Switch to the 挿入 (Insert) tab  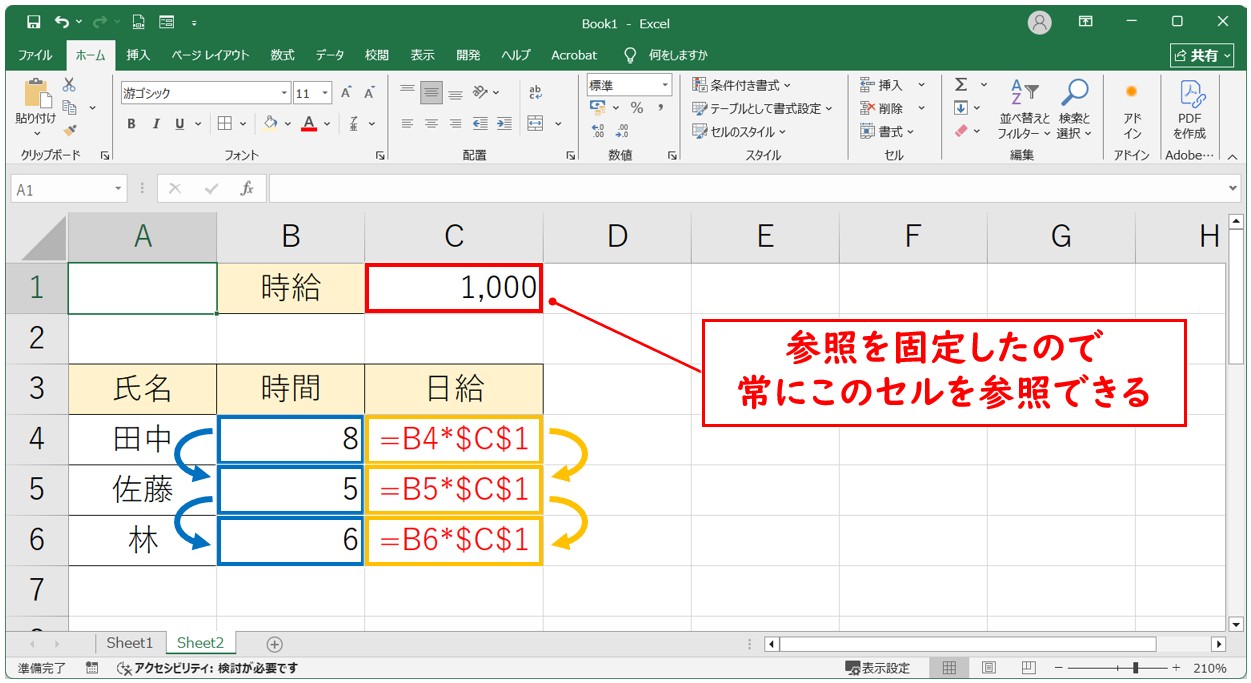click(x=138, y=55)
